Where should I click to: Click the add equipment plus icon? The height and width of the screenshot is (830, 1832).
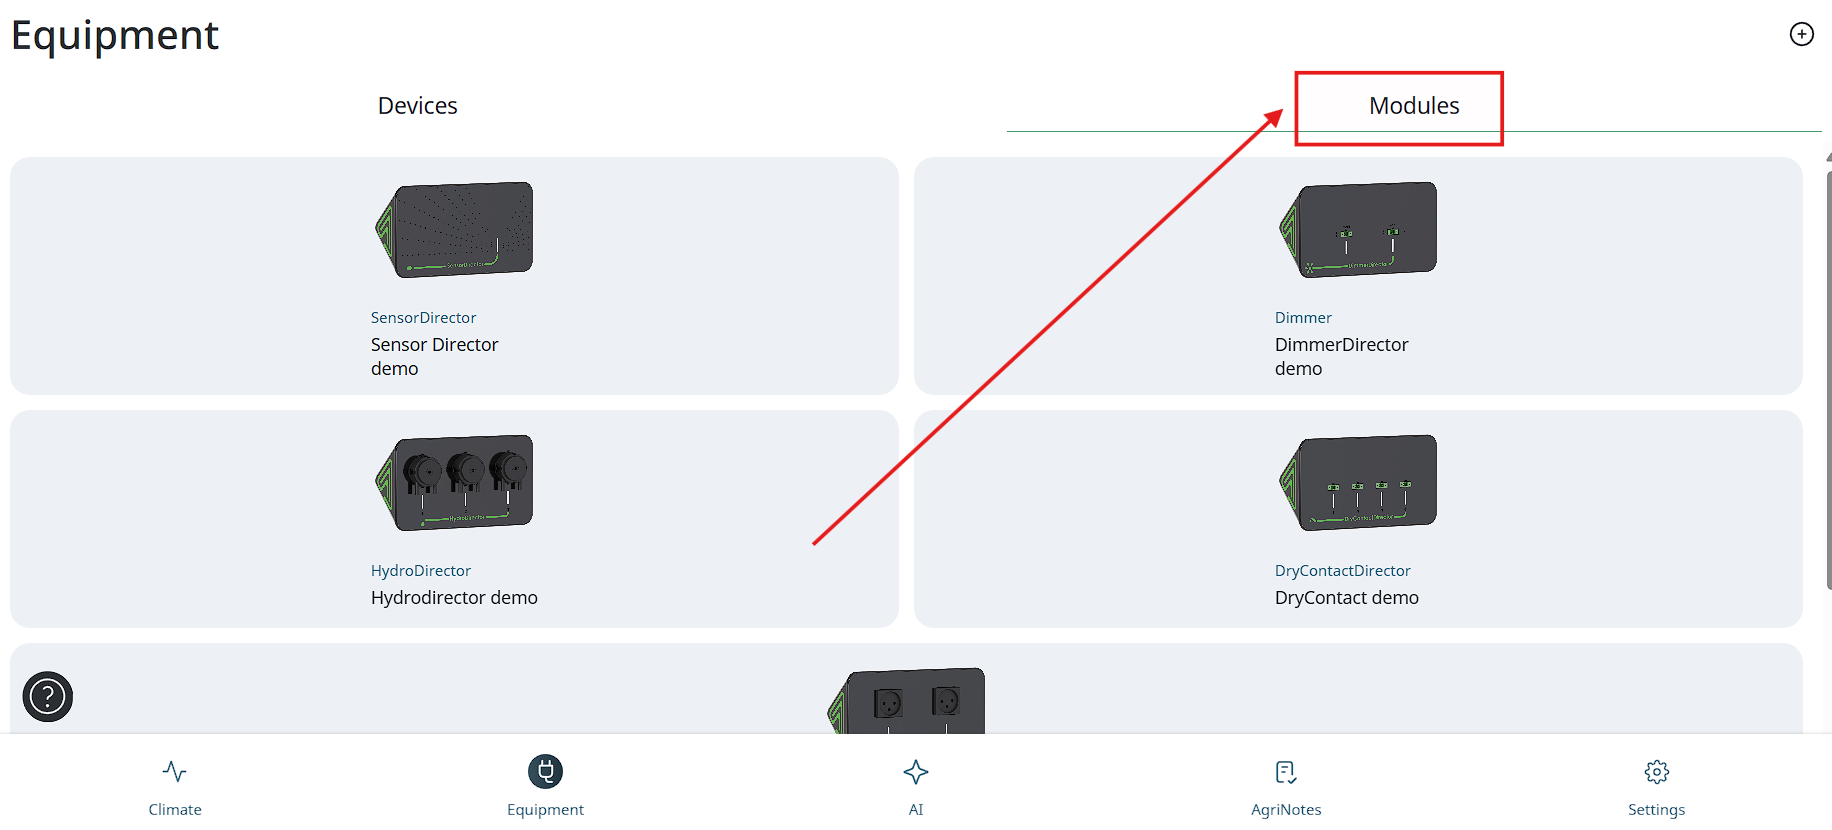(1801, 34)
